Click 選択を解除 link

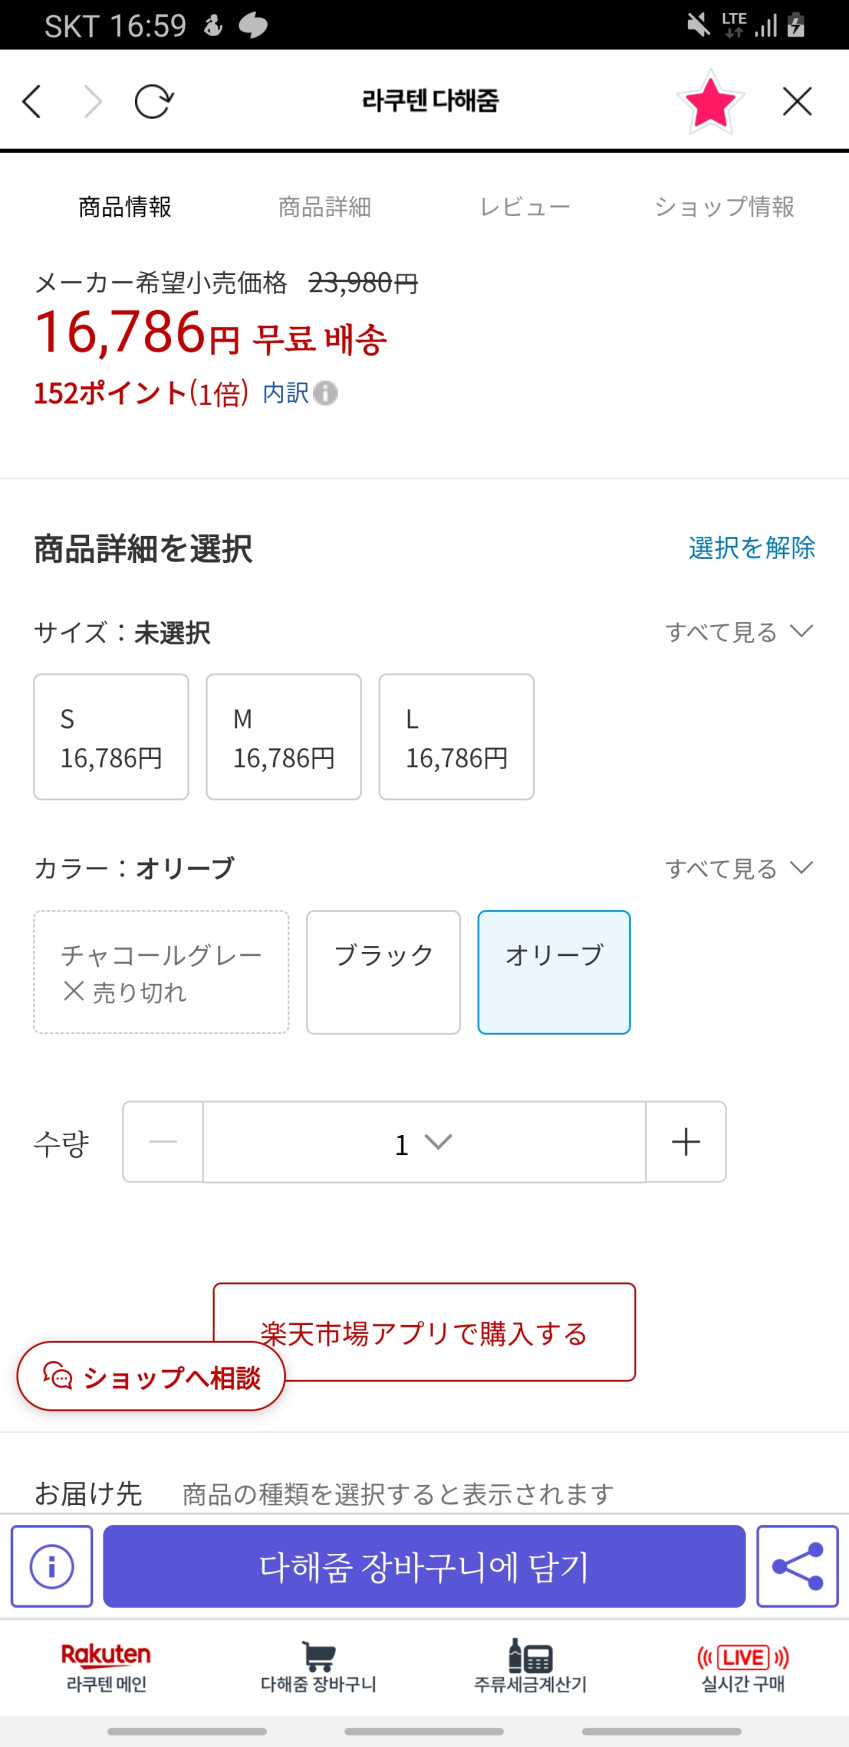pos(751,548)
